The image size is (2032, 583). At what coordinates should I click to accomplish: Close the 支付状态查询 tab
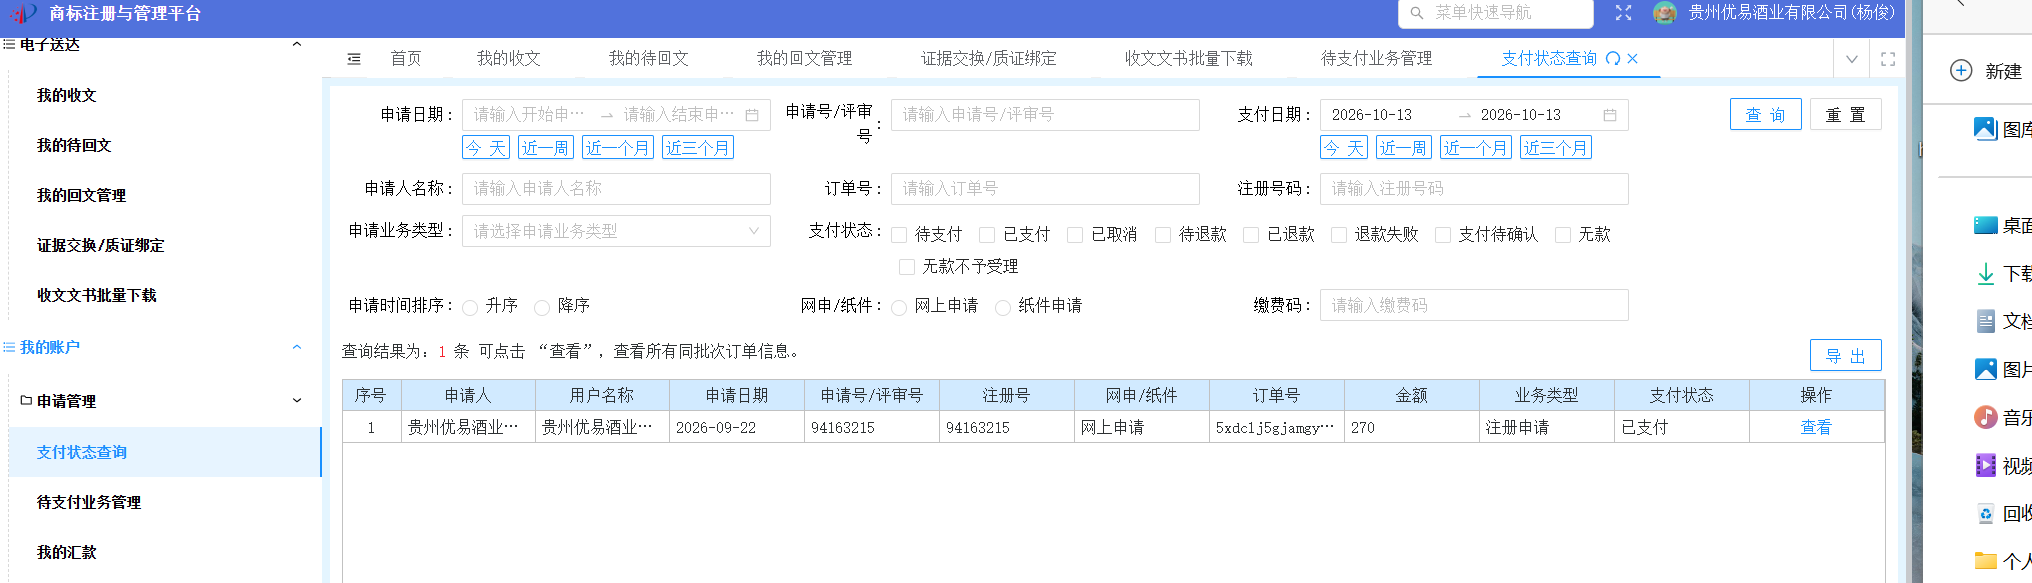coord(1633,59)
